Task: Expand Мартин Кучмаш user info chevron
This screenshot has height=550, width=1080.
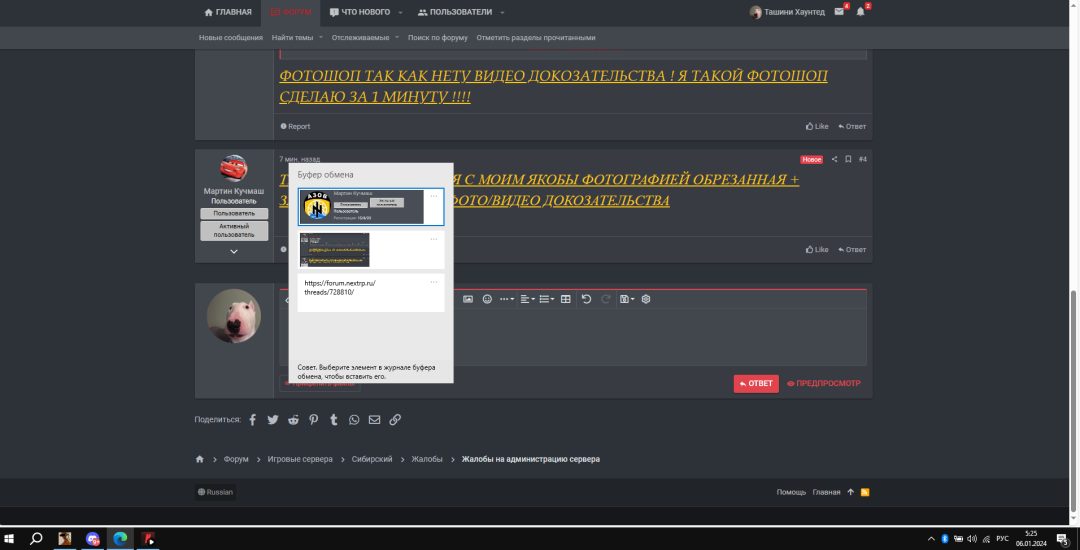Action: (233, 252)
